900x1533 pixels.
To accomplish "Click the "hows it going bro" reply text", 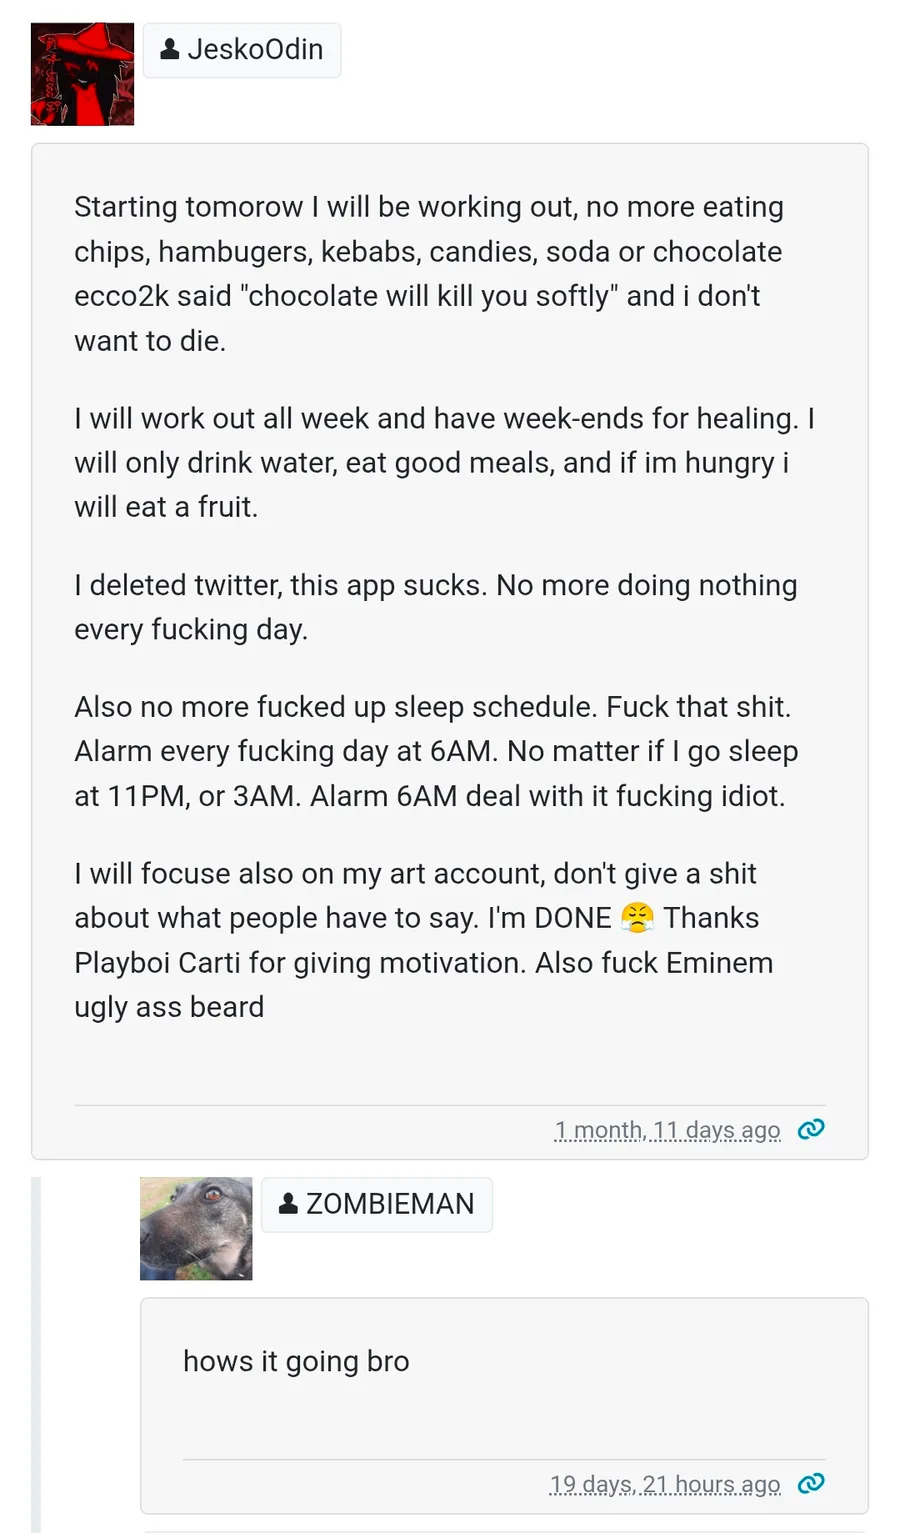I will click(x=296, y=1361).
